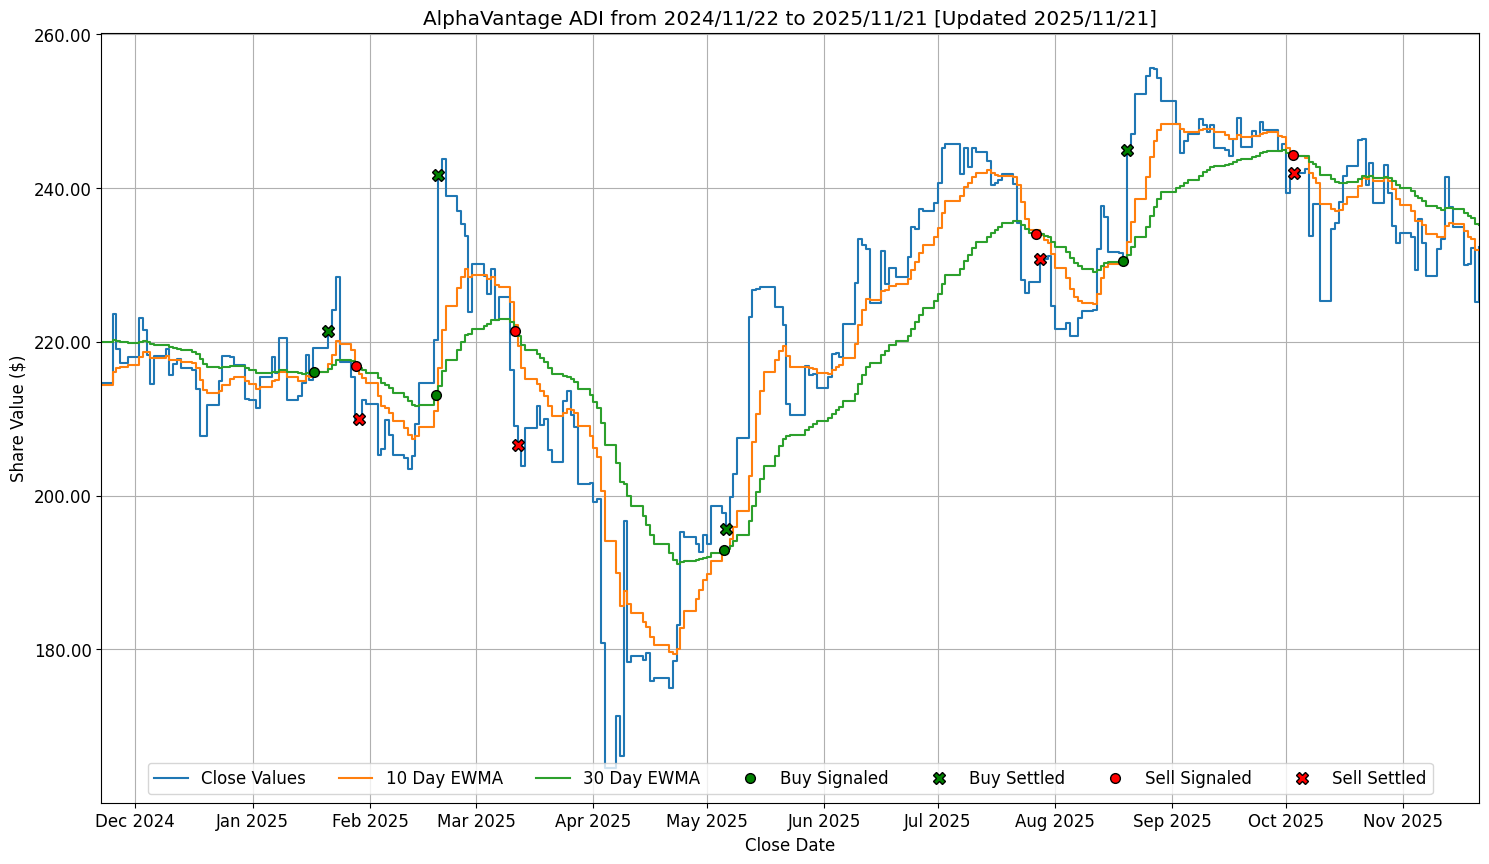Click the Sell Signaled marker in late July 2025
This screenshot has height=864, width=1489.
(1036, 234)
